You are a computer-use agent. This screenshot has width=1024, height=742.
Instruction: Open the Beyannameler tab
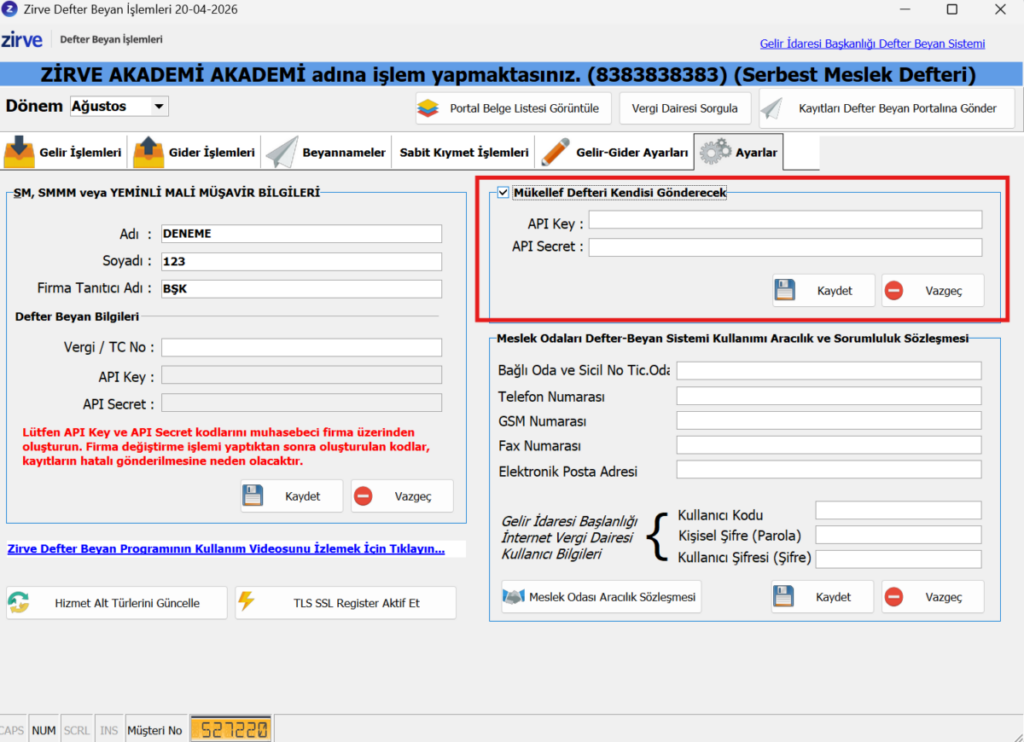pyautogui.click(x=327, y=152)
